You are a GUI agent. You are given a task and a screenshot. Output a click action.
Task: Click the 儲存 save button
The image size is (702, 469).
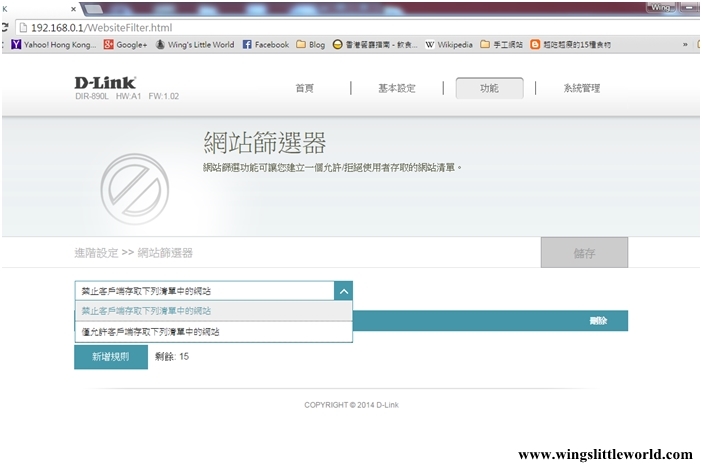pos(584,253)
